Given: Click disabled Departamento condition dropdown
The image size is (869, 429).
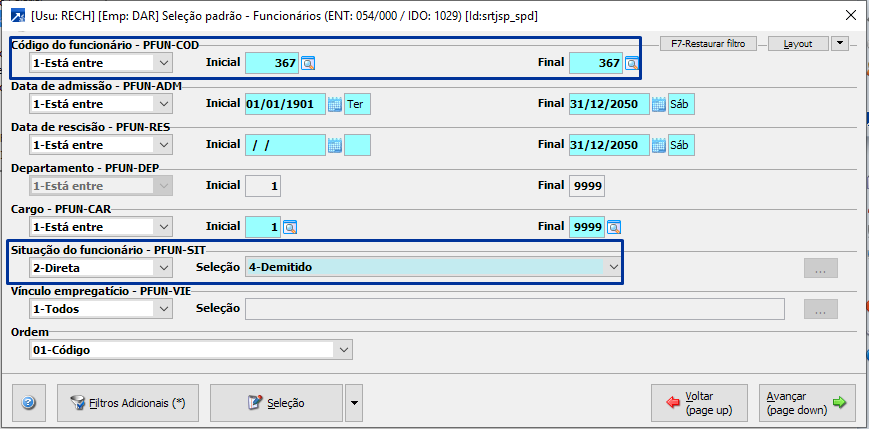Looking at the screenshot, I should tap(100, 186).
